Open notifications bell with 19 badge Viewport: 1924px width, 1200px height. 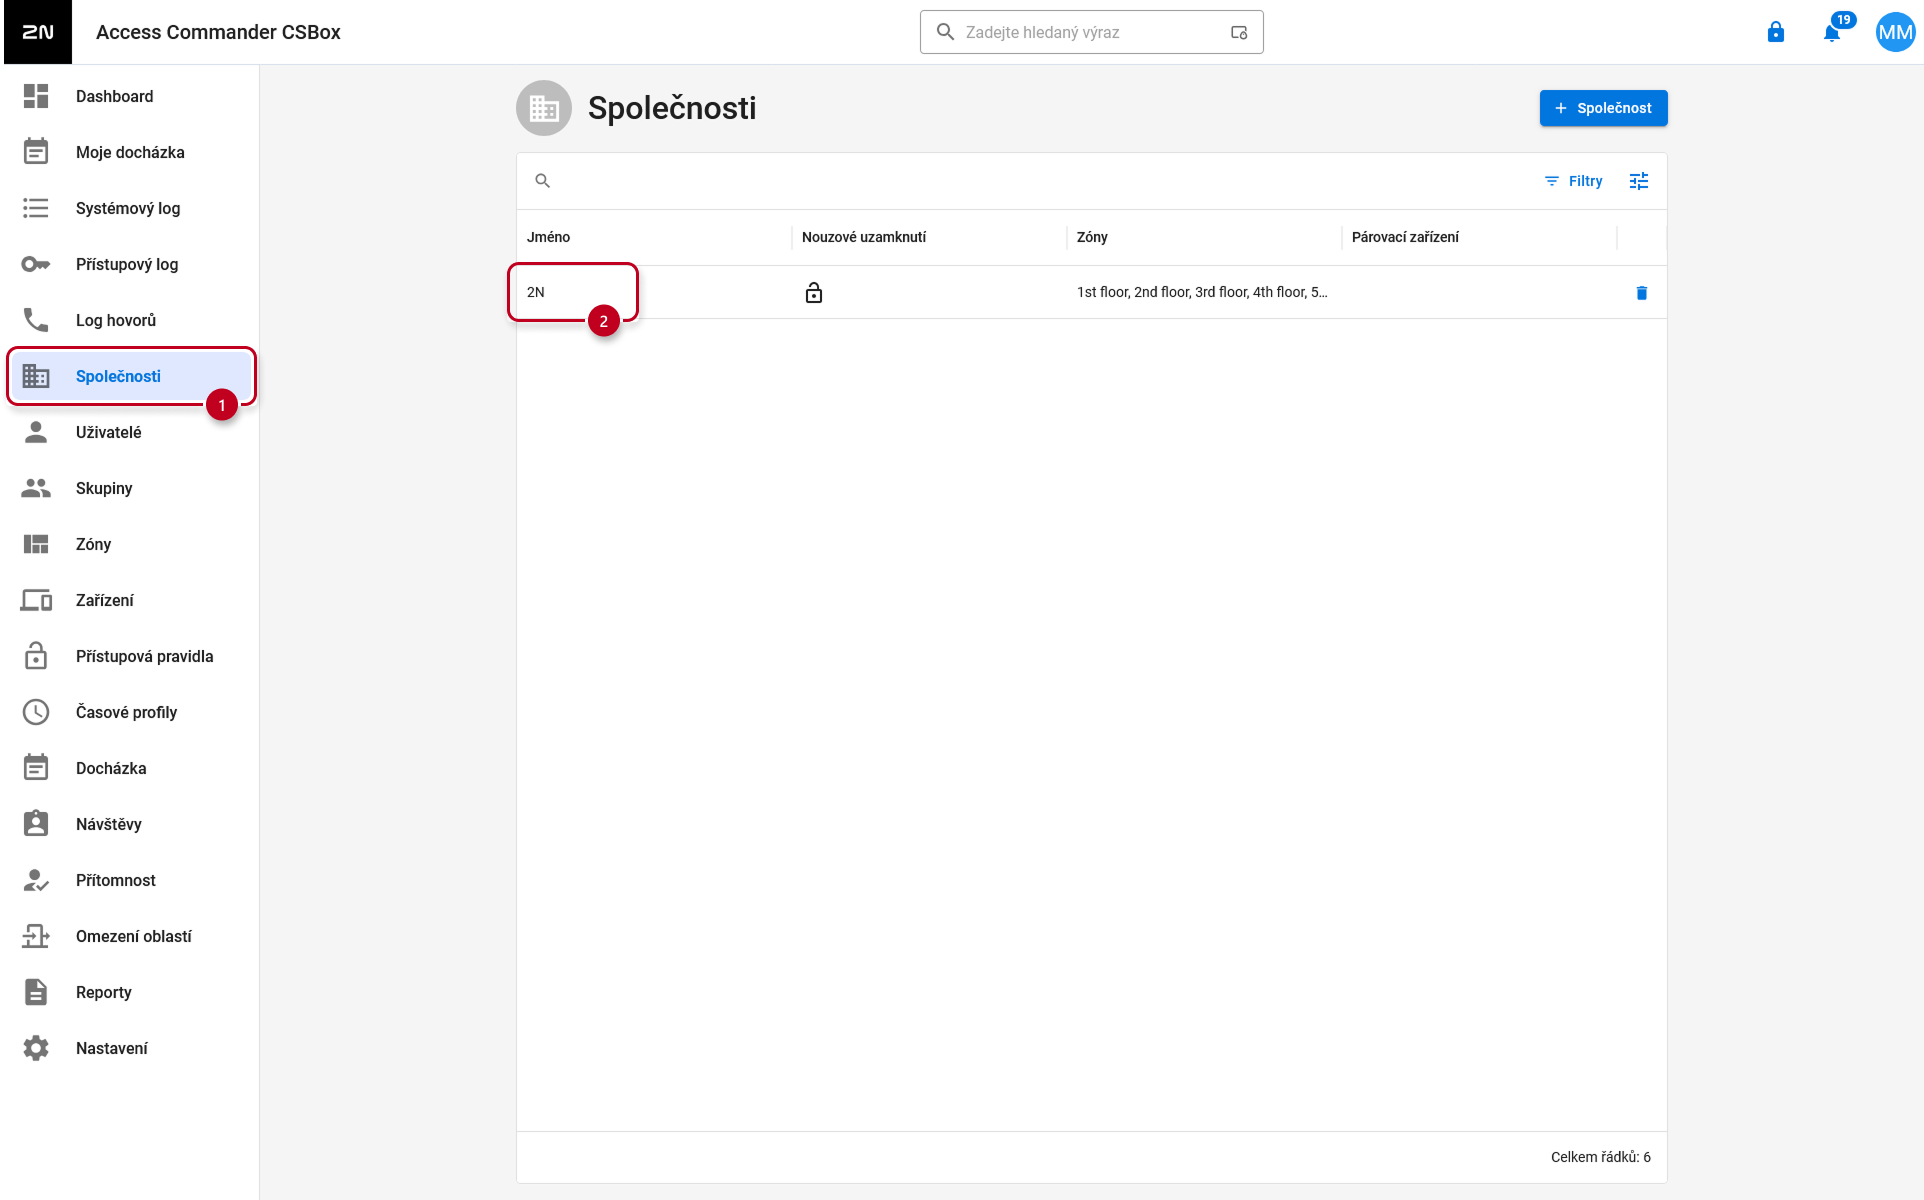pos(1832,32)
